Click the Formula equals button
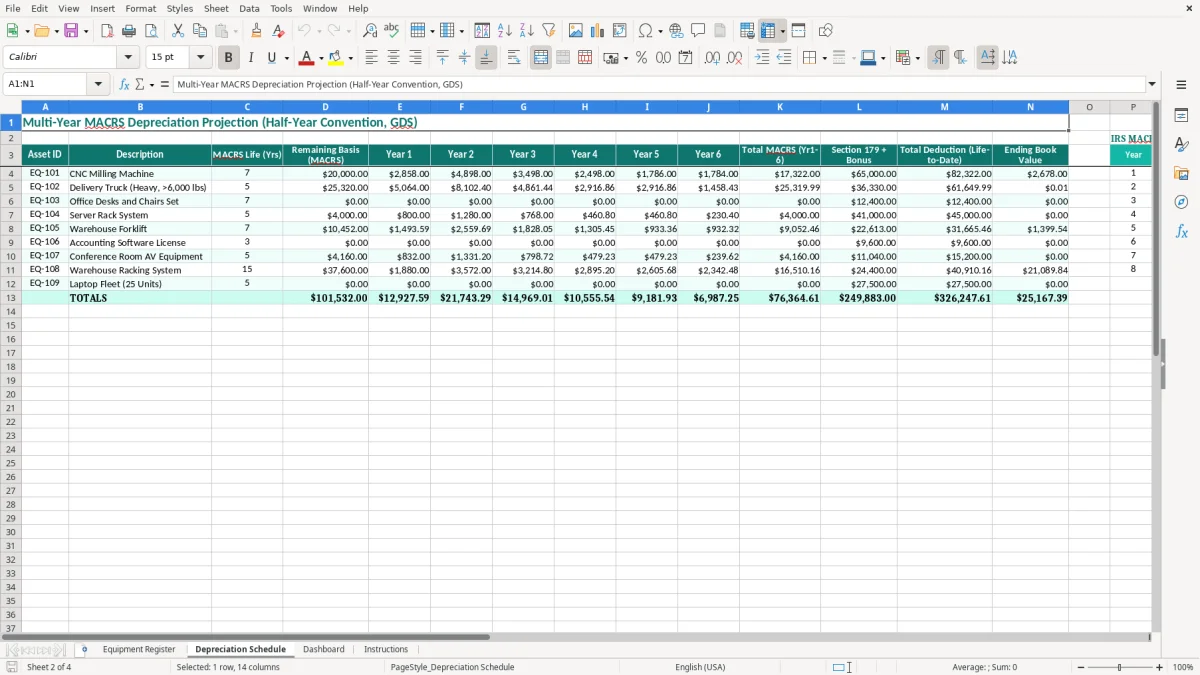 tap(164, 84)
